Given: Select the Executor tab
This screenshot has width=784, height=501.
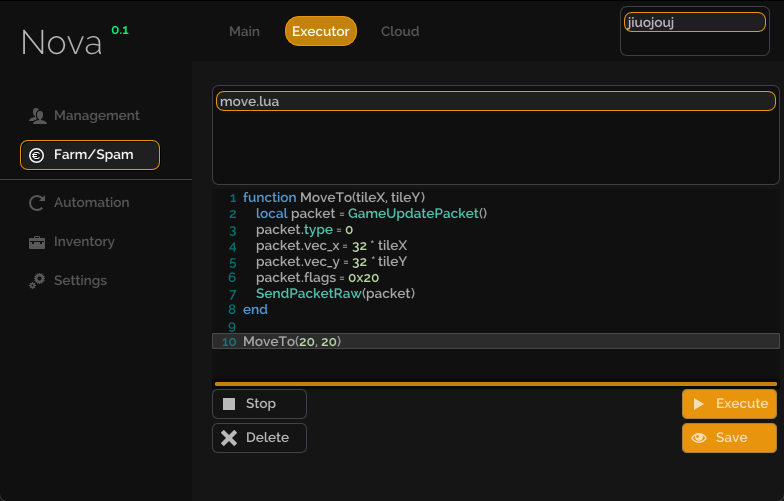Looking at the screenshot, I should coord(321,32).
